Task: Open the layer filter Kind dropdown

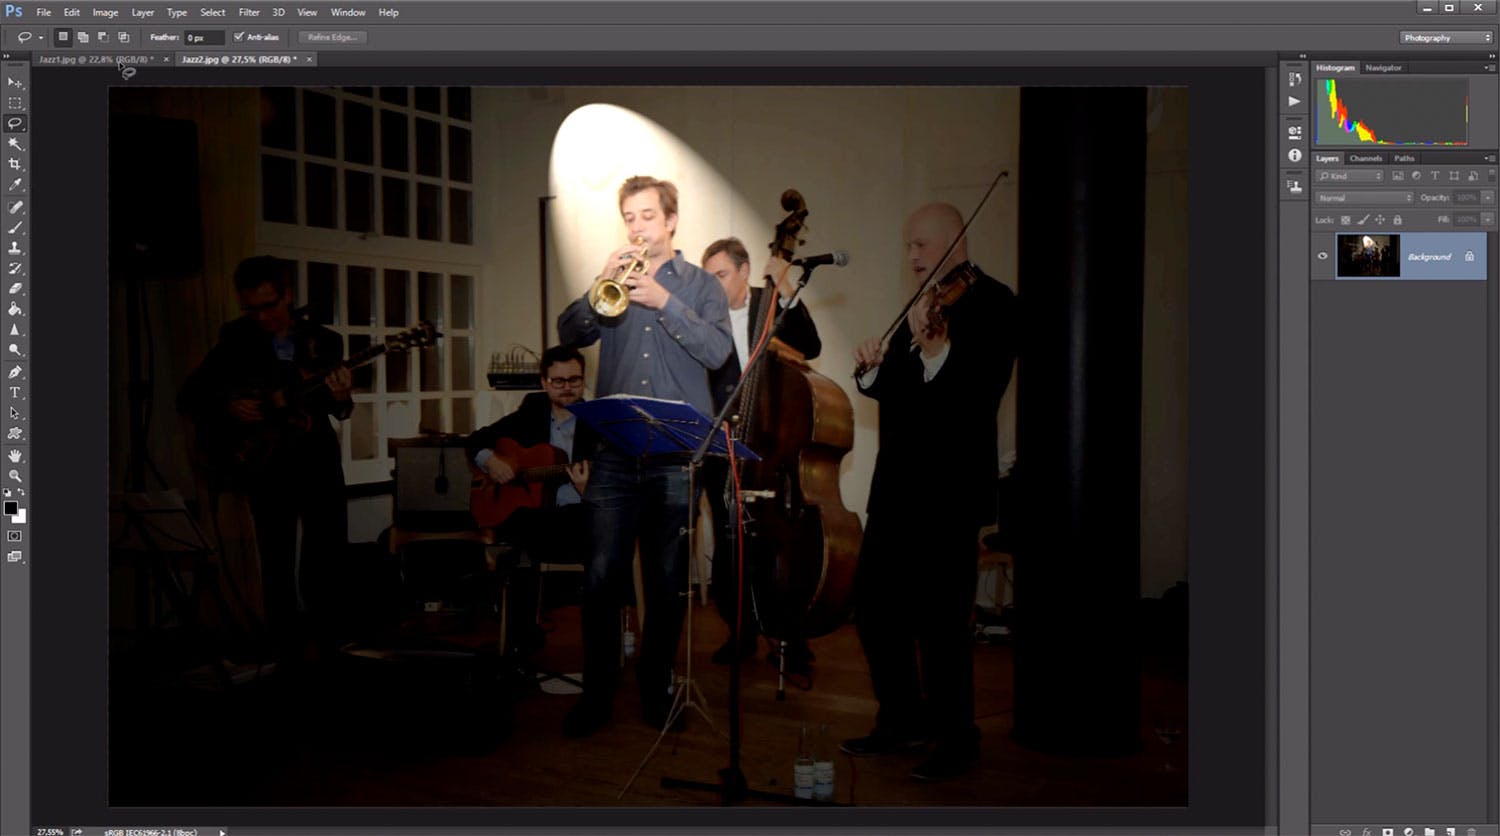Action: (x=1350, y=176)
